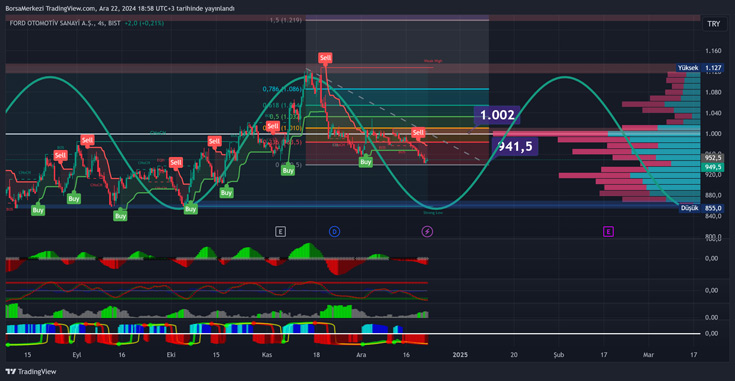
Task: Click the 920,0 price axis value
Action: pyautogui.click(x=713, y=175)
